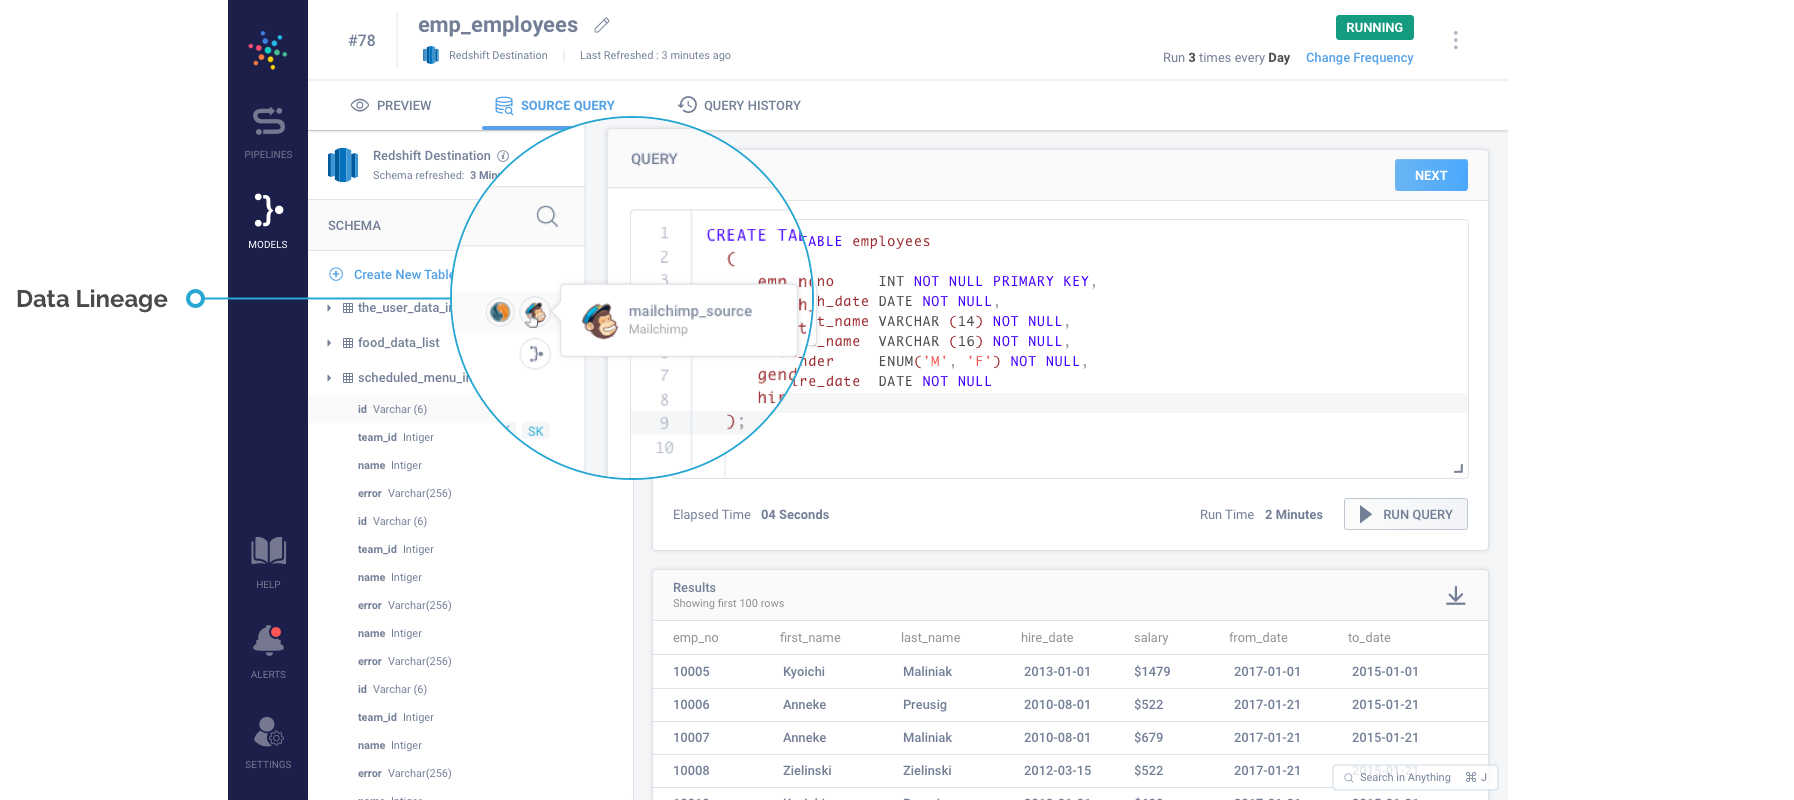The height and width of the screenshot is (800, 1794).
Task: Click the Search in Anything field
Action: coord(1415,777)
